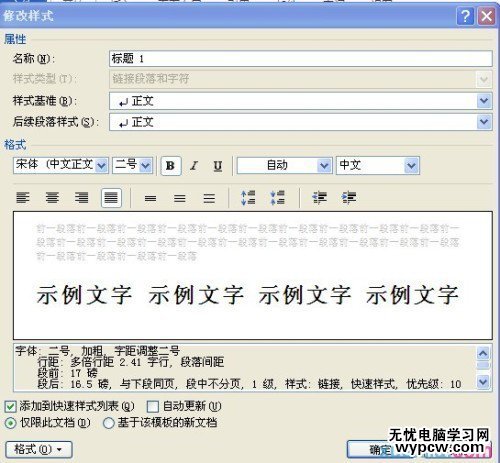500x463 pixels.
Task: Select 基于该模板的新文档 radio option
Action: 108,423
